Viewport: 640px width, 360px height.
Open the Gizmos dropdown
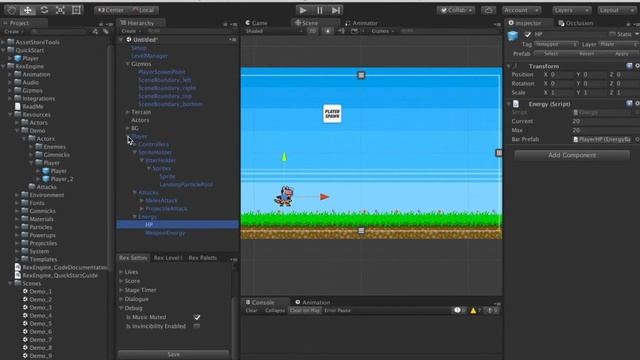coord(383,31)
